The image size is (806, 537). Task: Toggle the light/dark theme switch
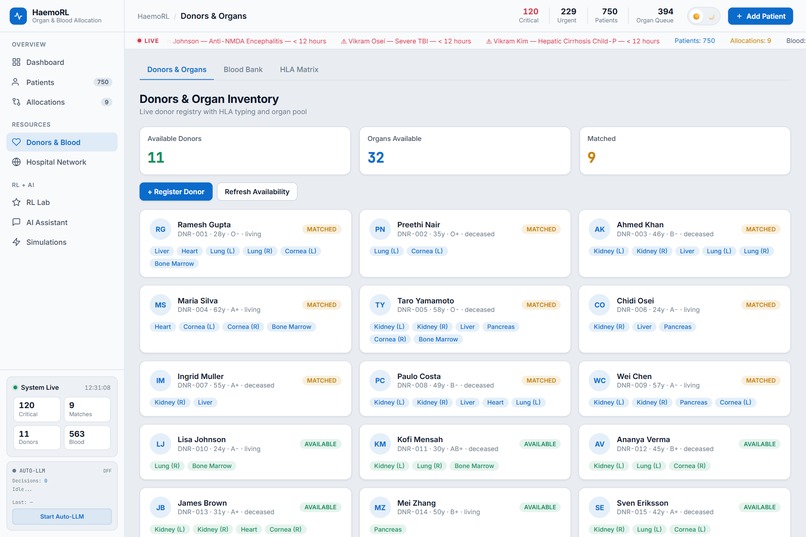(x=704, y=16)
